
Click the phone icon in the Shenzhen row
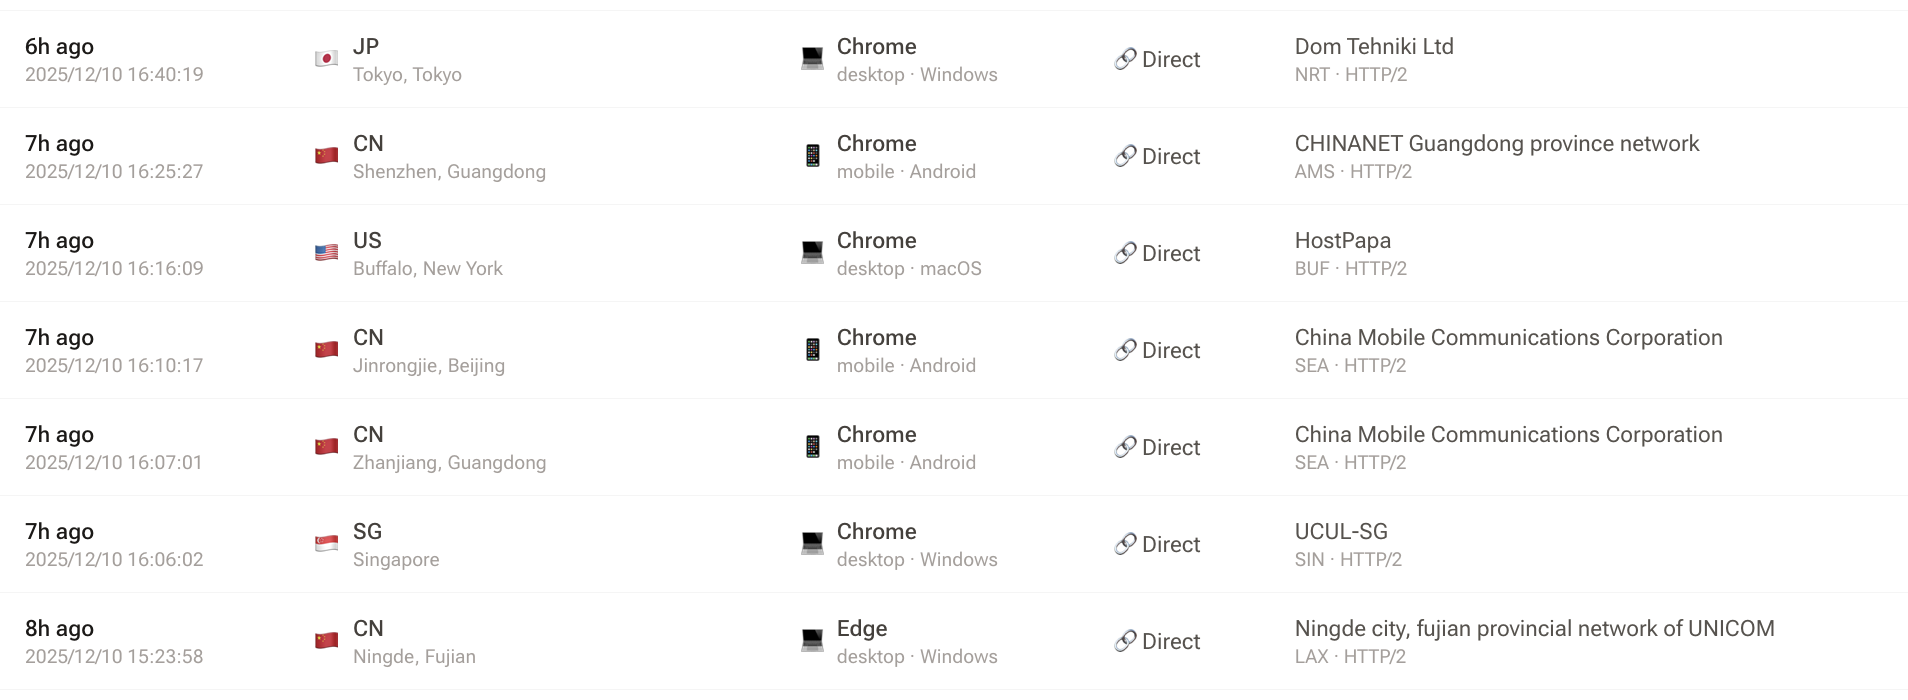[x=812, y=156]
